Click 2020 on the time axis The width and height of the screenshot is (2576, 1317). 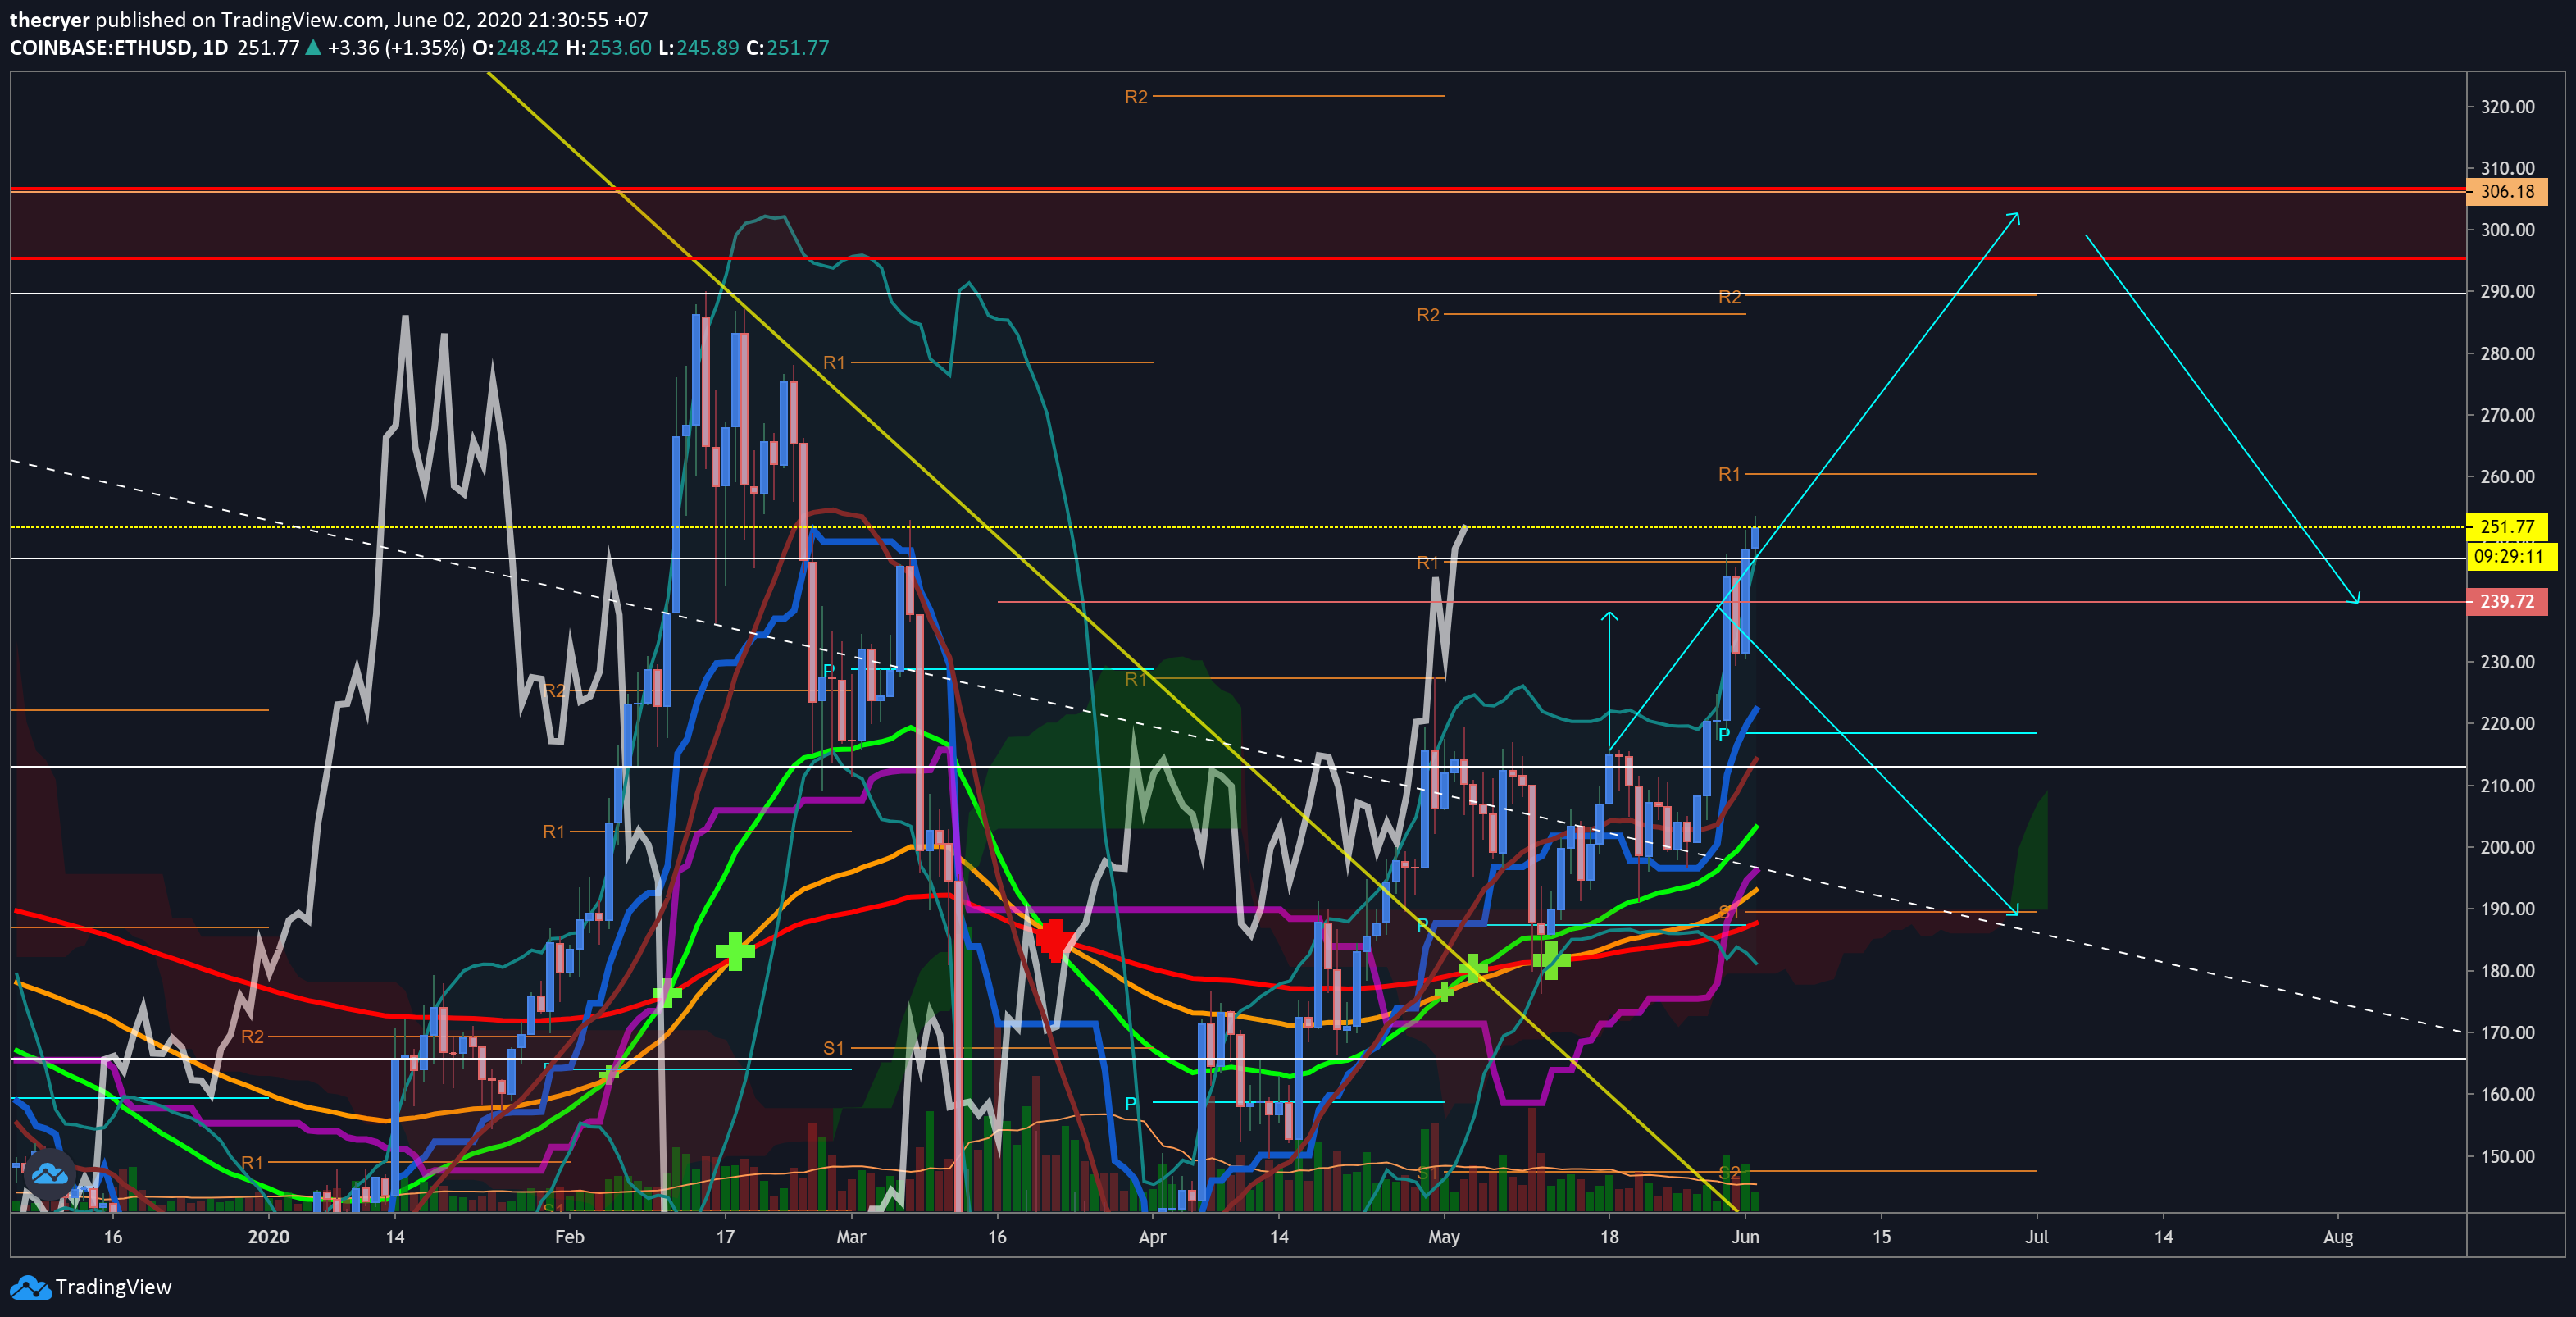[268, 1236]
